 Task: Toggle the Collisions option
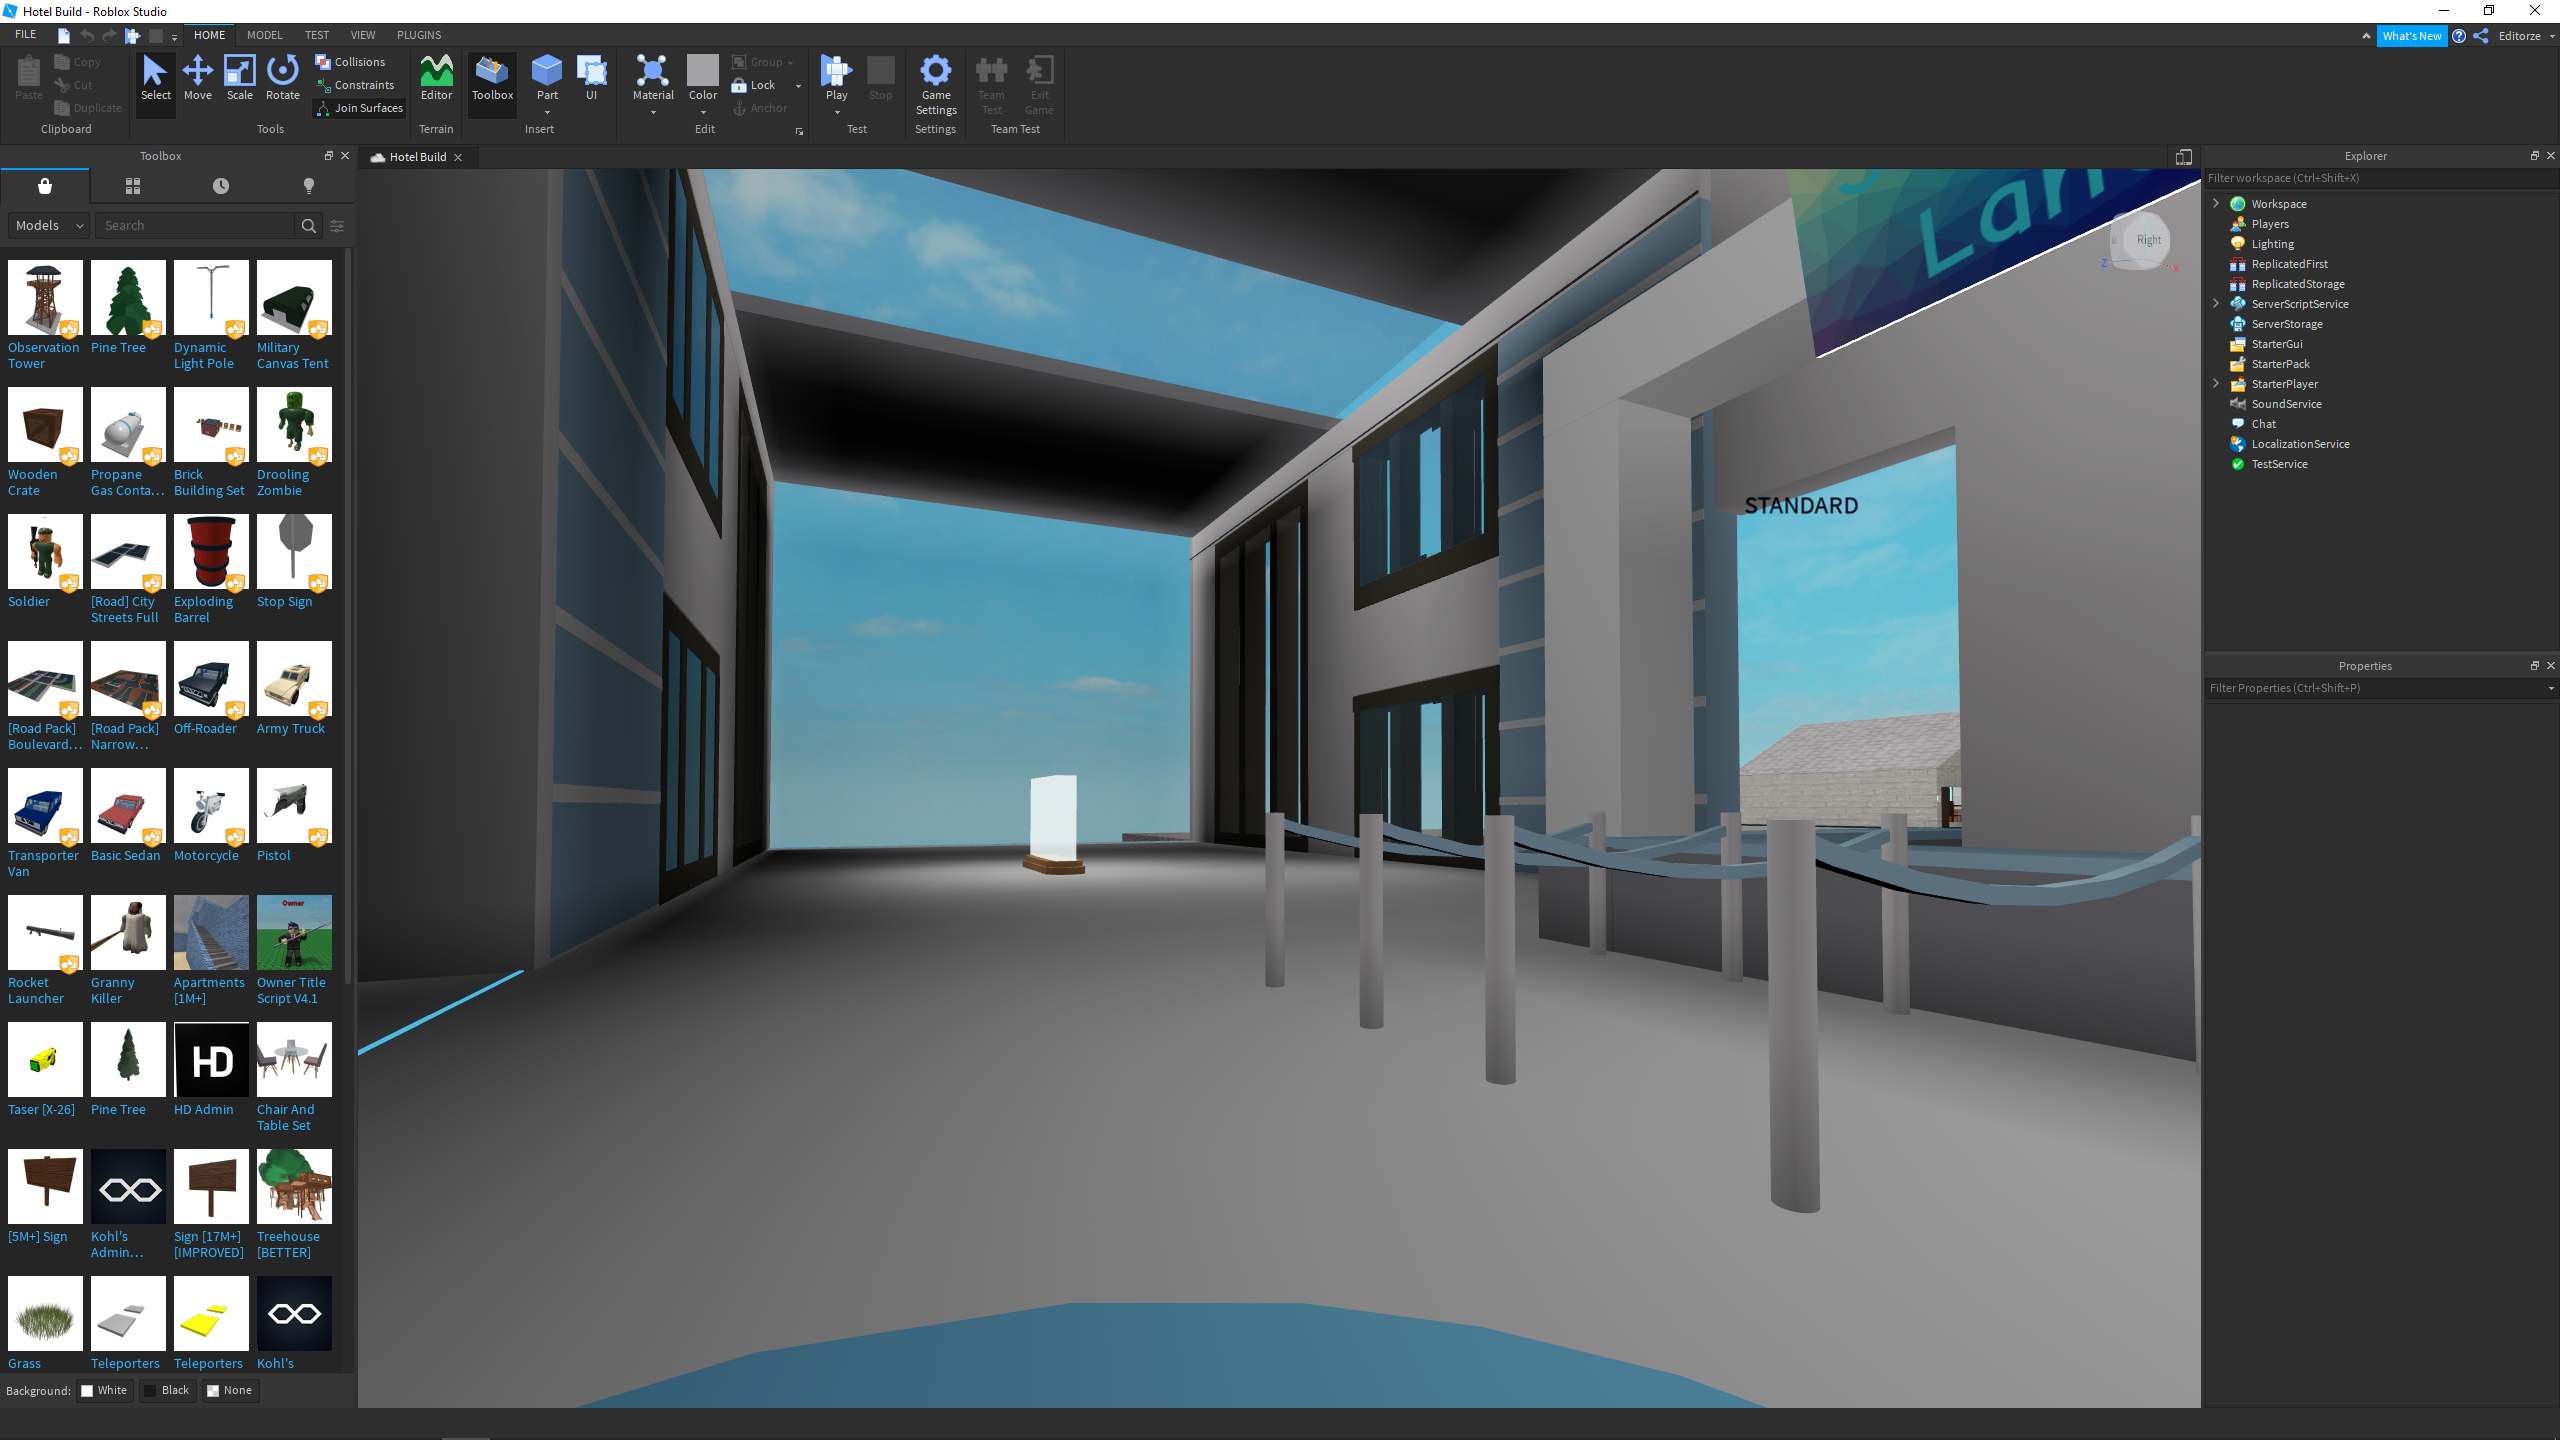click(x=351, y=62)
